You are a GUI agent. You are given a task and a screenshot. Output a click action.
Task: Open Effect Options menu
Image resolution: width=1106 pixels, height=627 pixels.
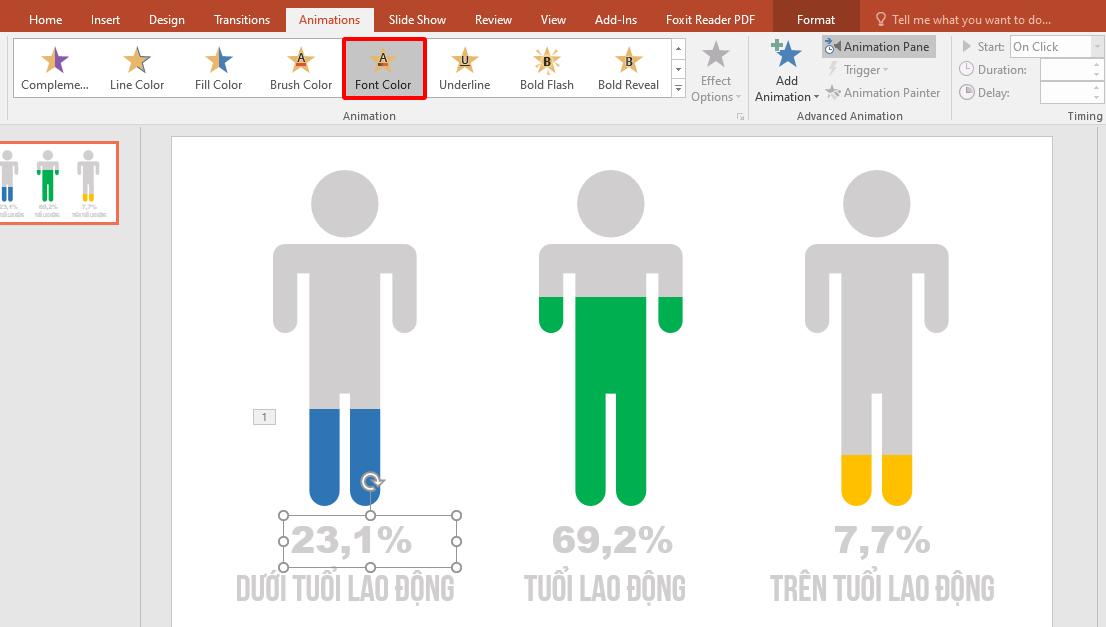(716, 72)
